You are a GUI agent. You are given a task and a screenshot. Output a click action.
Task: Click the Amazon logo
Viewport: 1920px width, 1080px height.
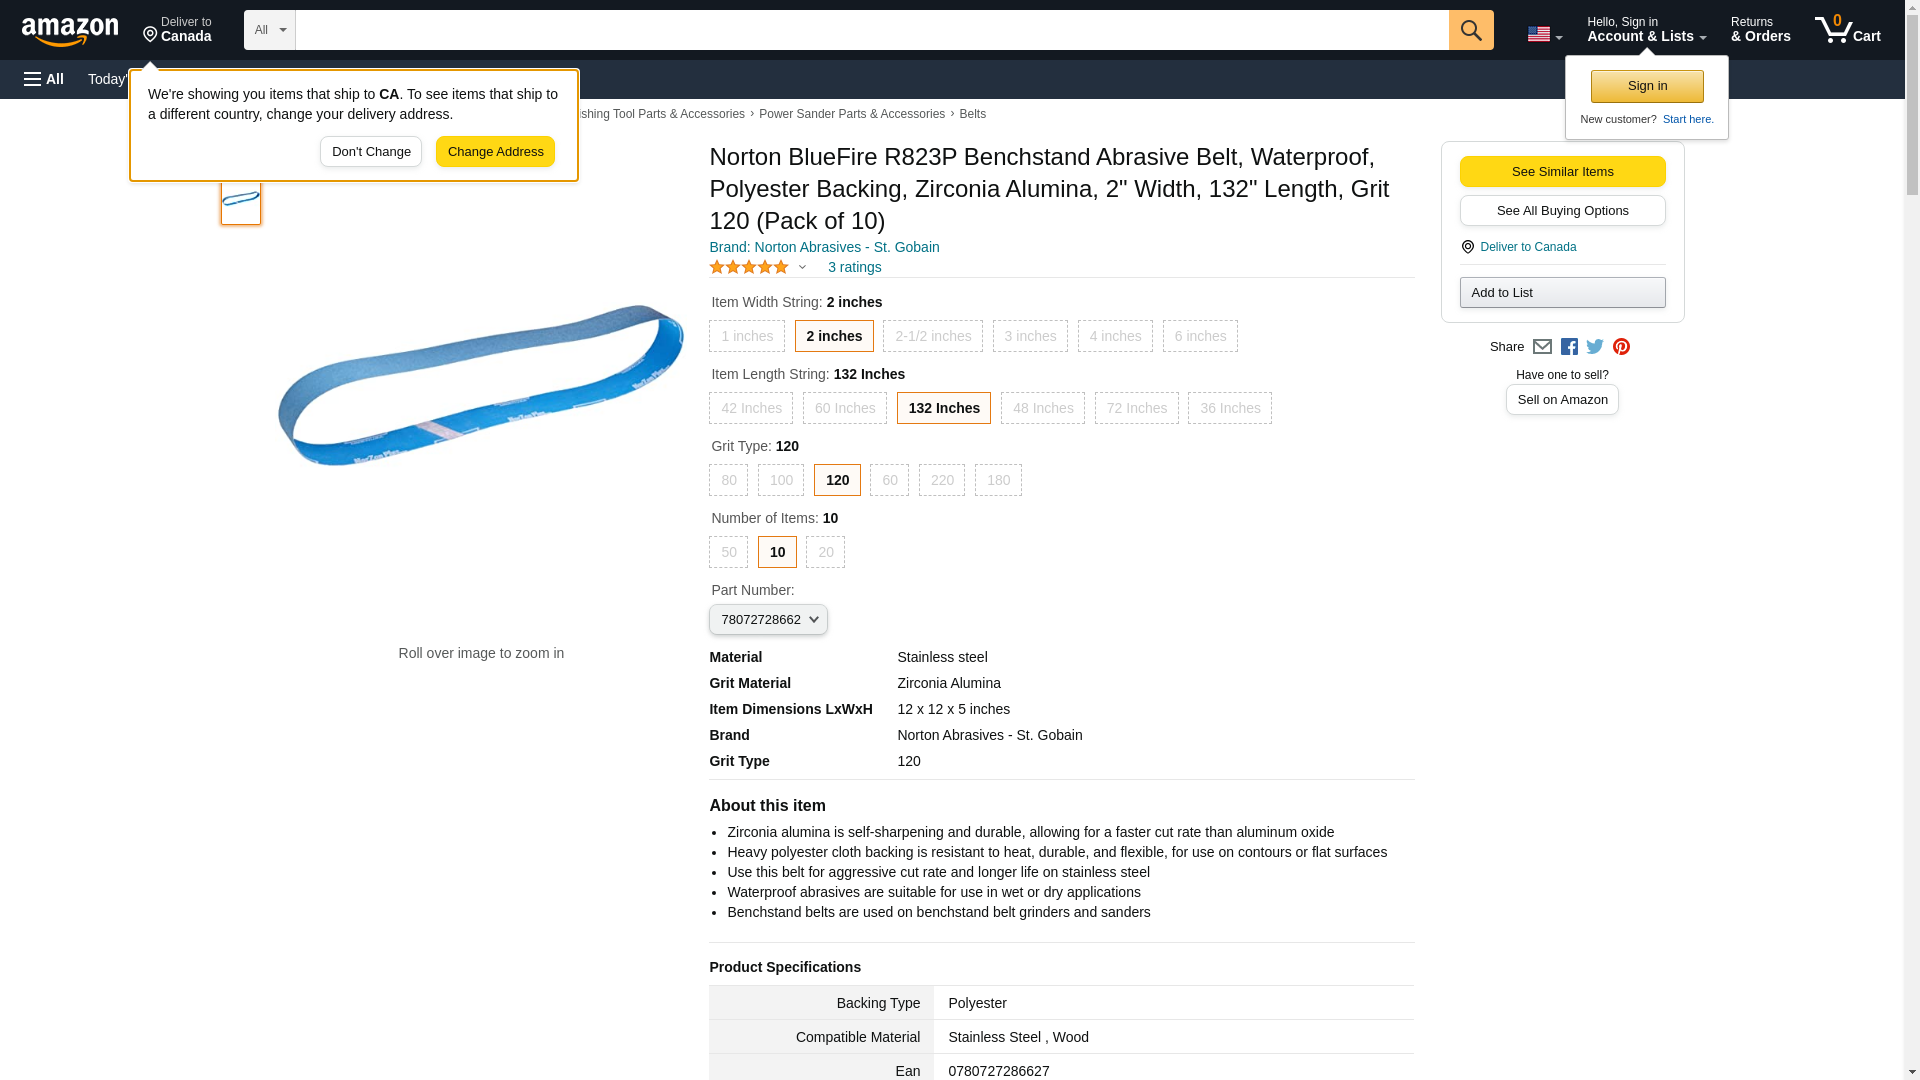click(70, 31)
